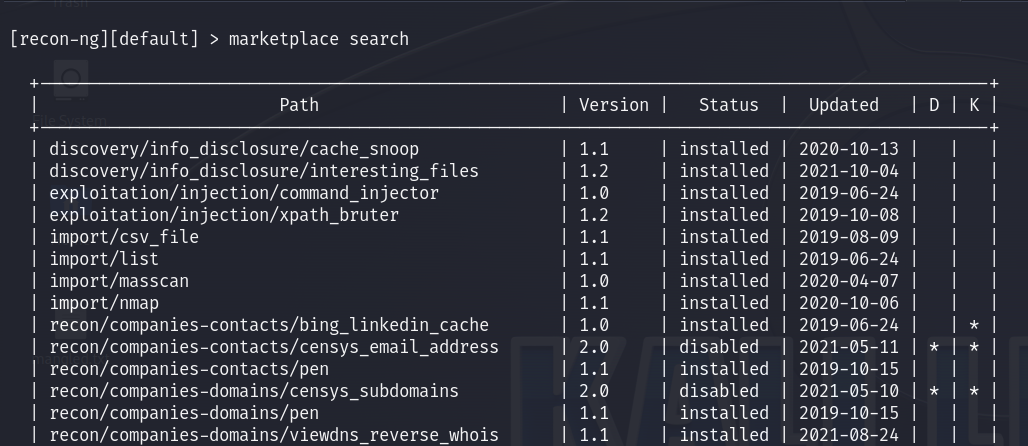Select the import/csv_file path
Image resolution: width=1028 pixels, height=446 pixels.
click(124, 237)
